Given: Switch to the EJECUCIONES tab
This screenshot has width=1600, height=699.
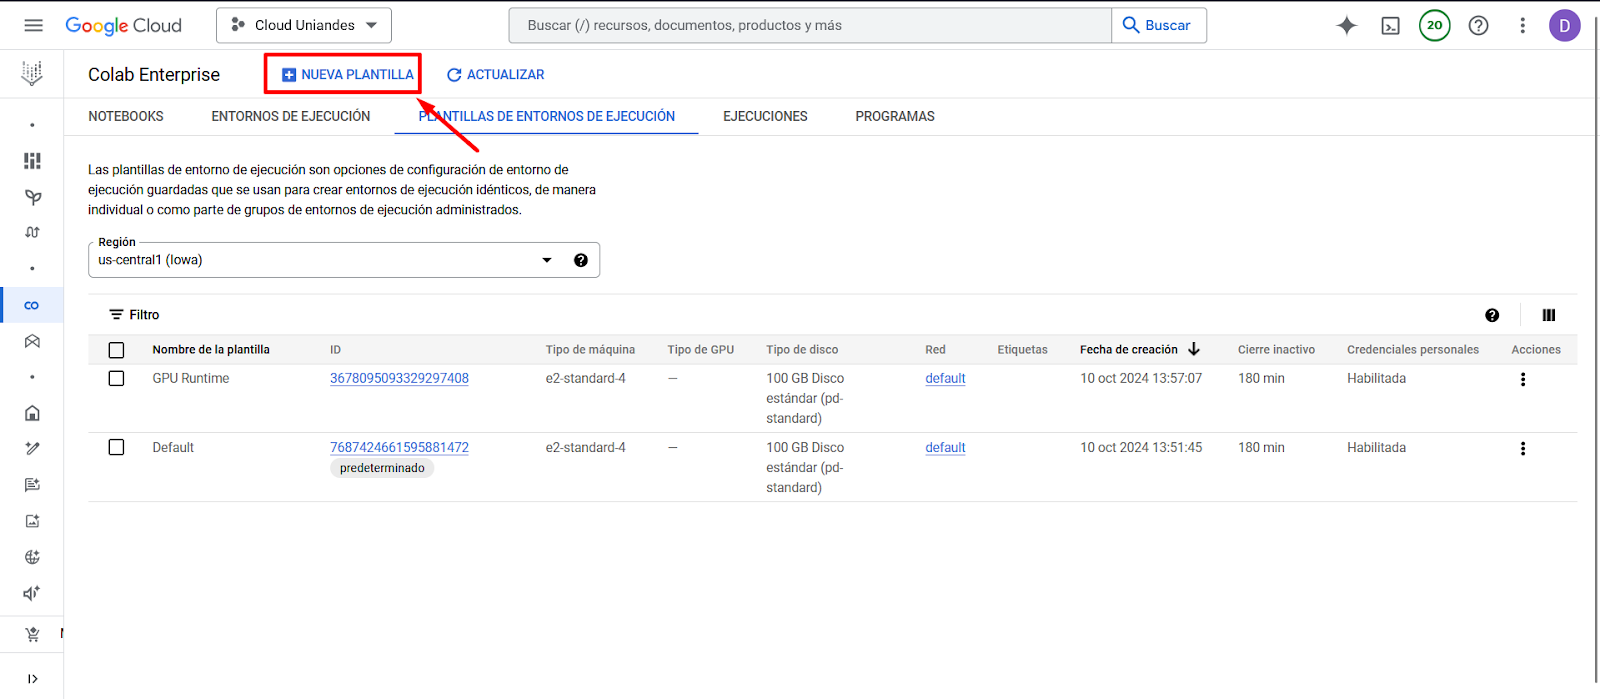Looking at the screenshot, I should [765, 116].
